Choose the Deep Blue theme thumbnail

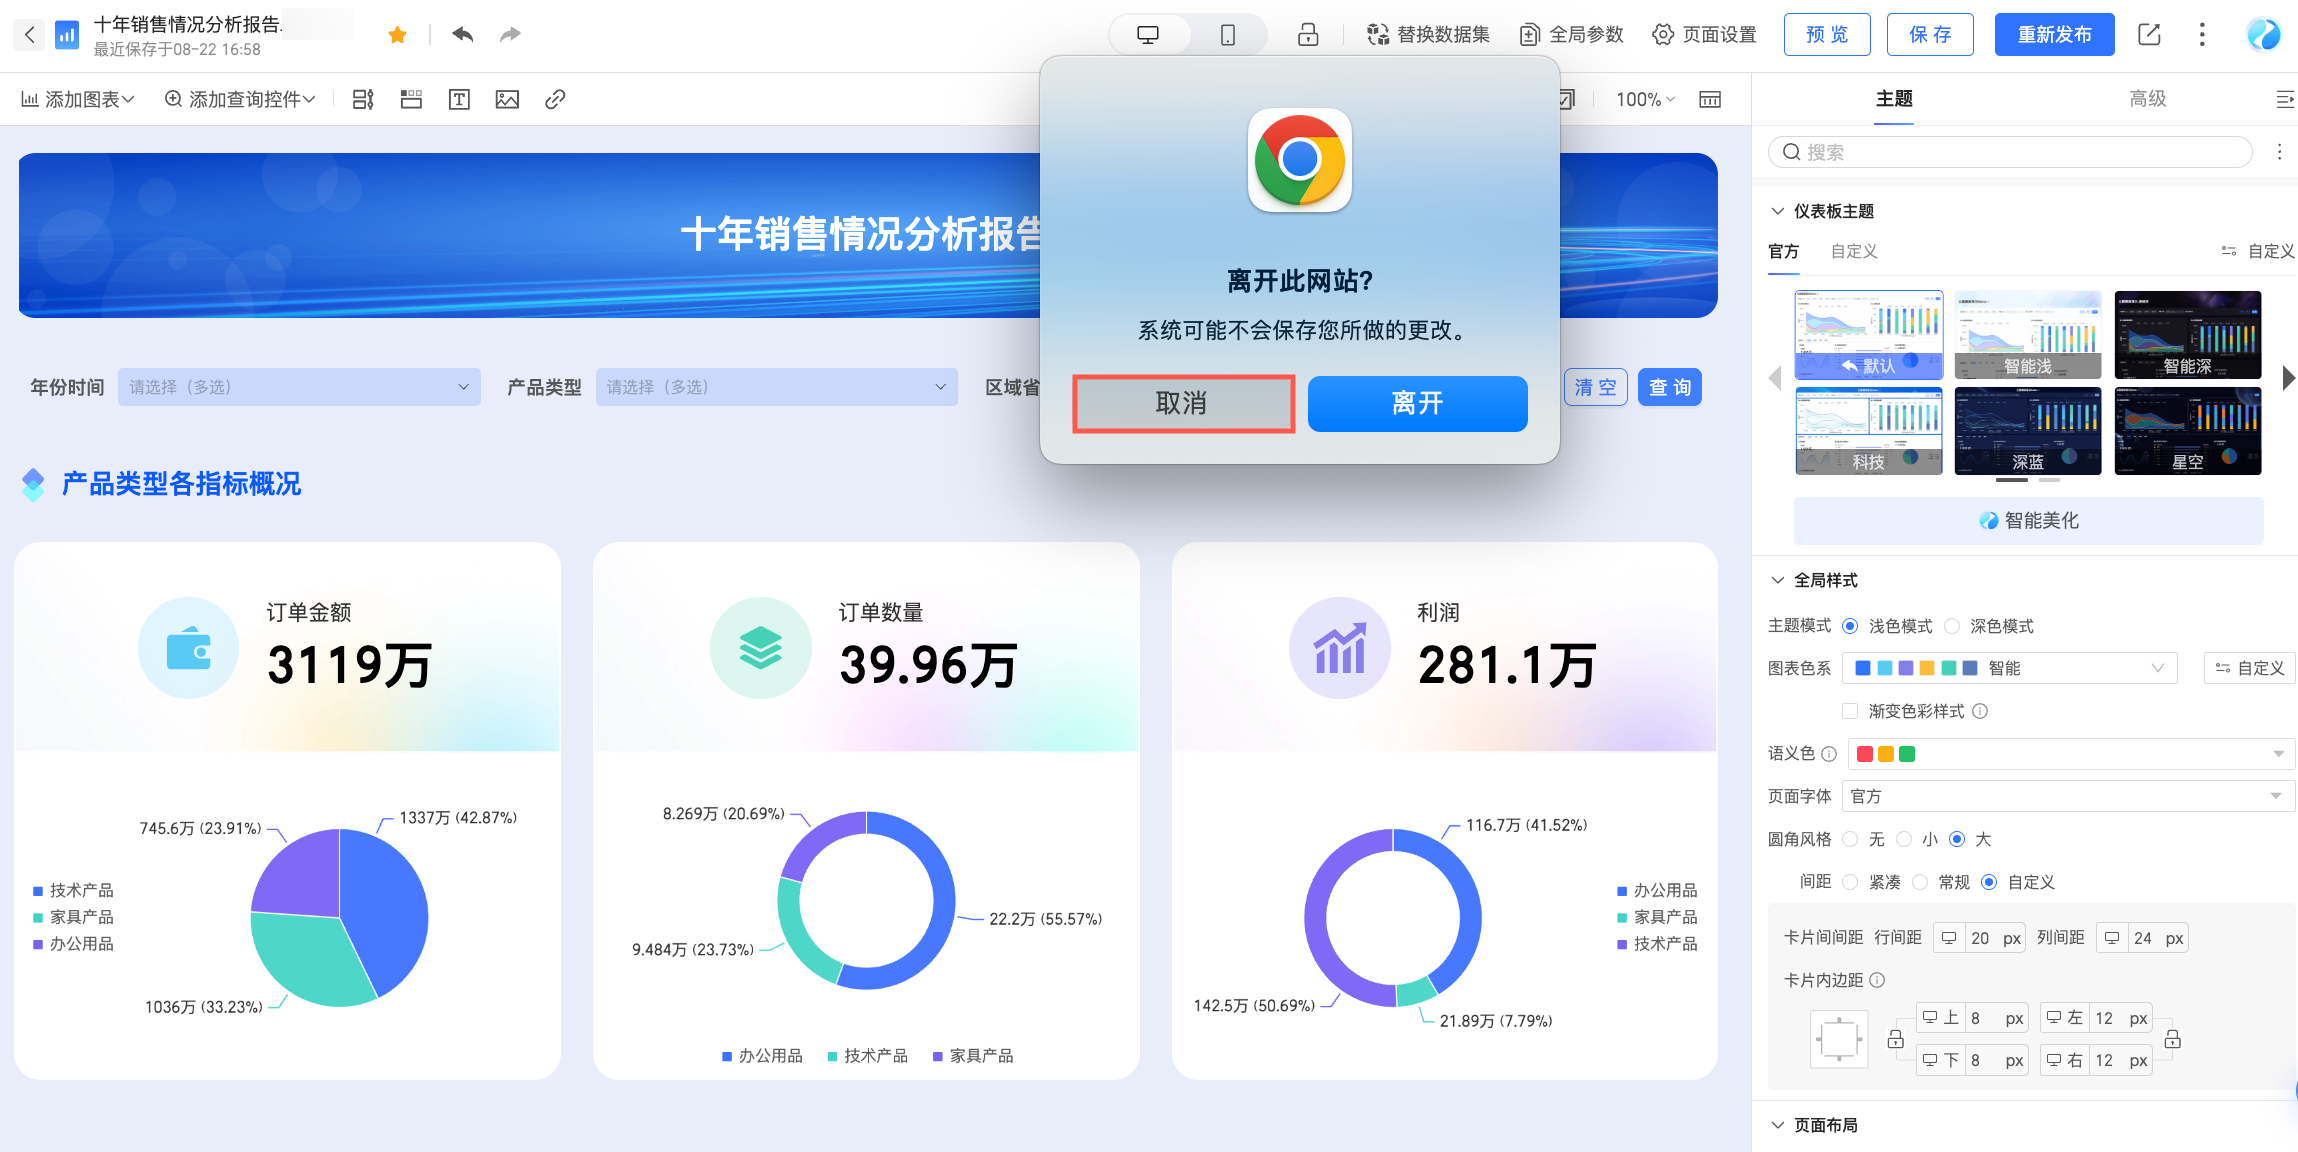(2028, 431)
